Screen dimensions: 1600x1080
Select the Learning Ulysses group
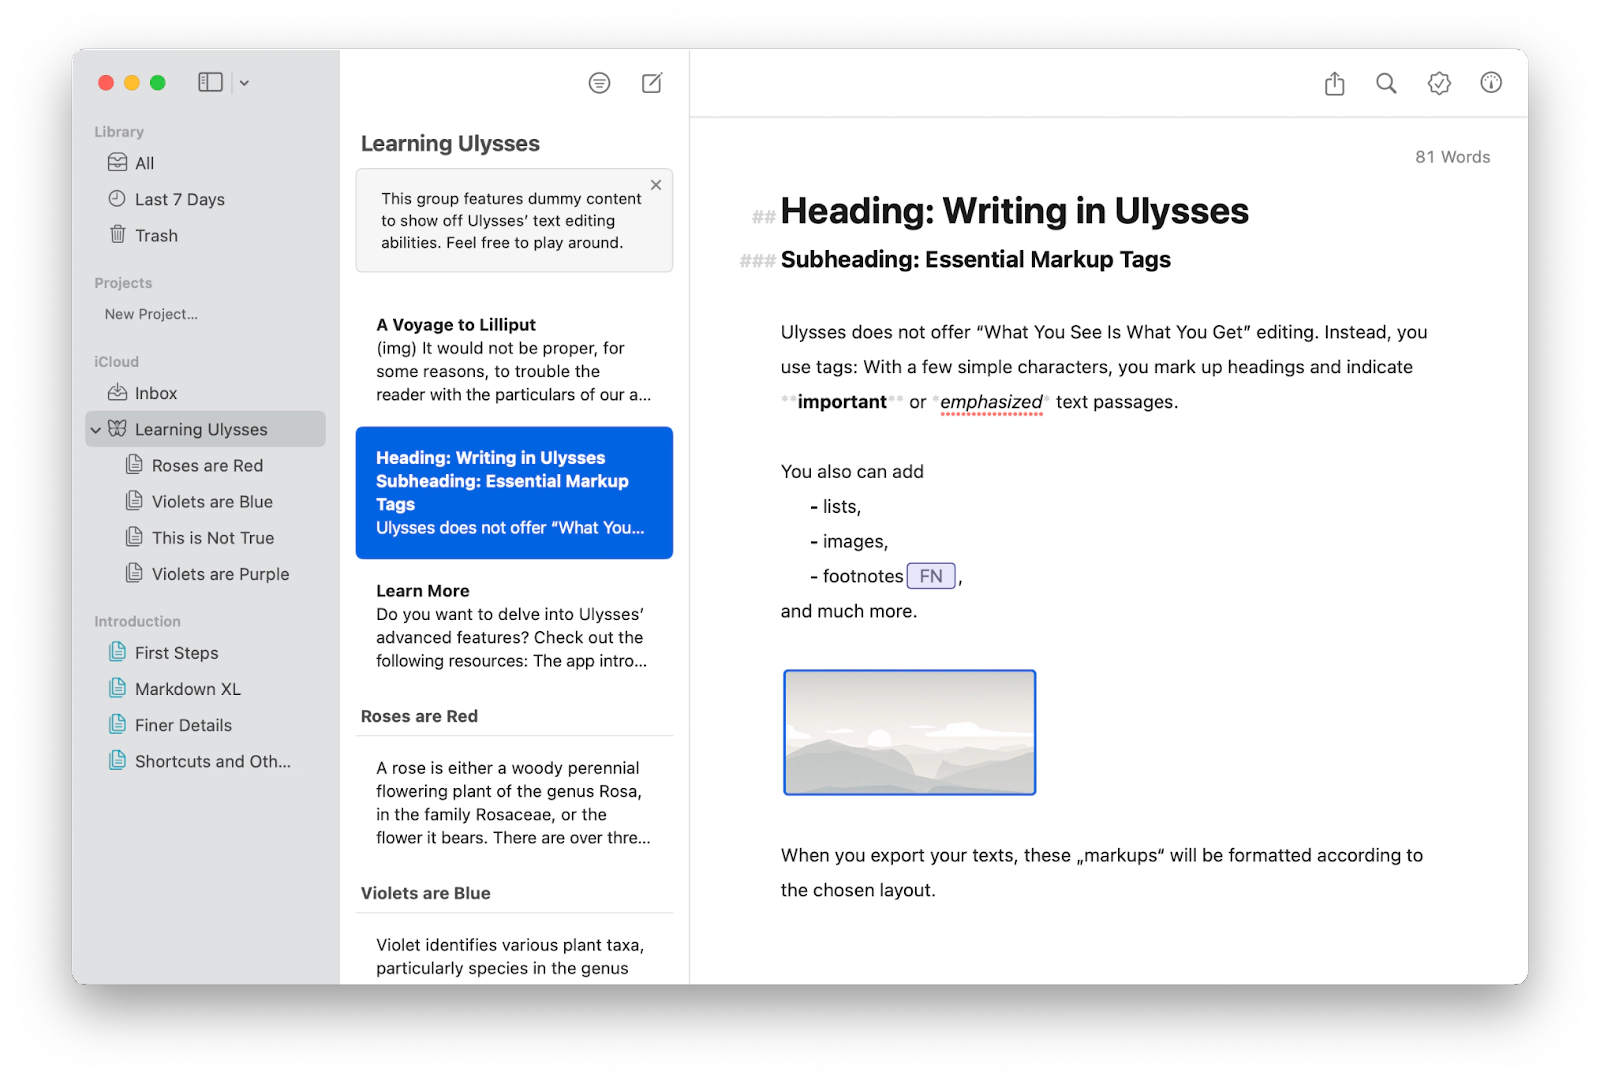206,429
